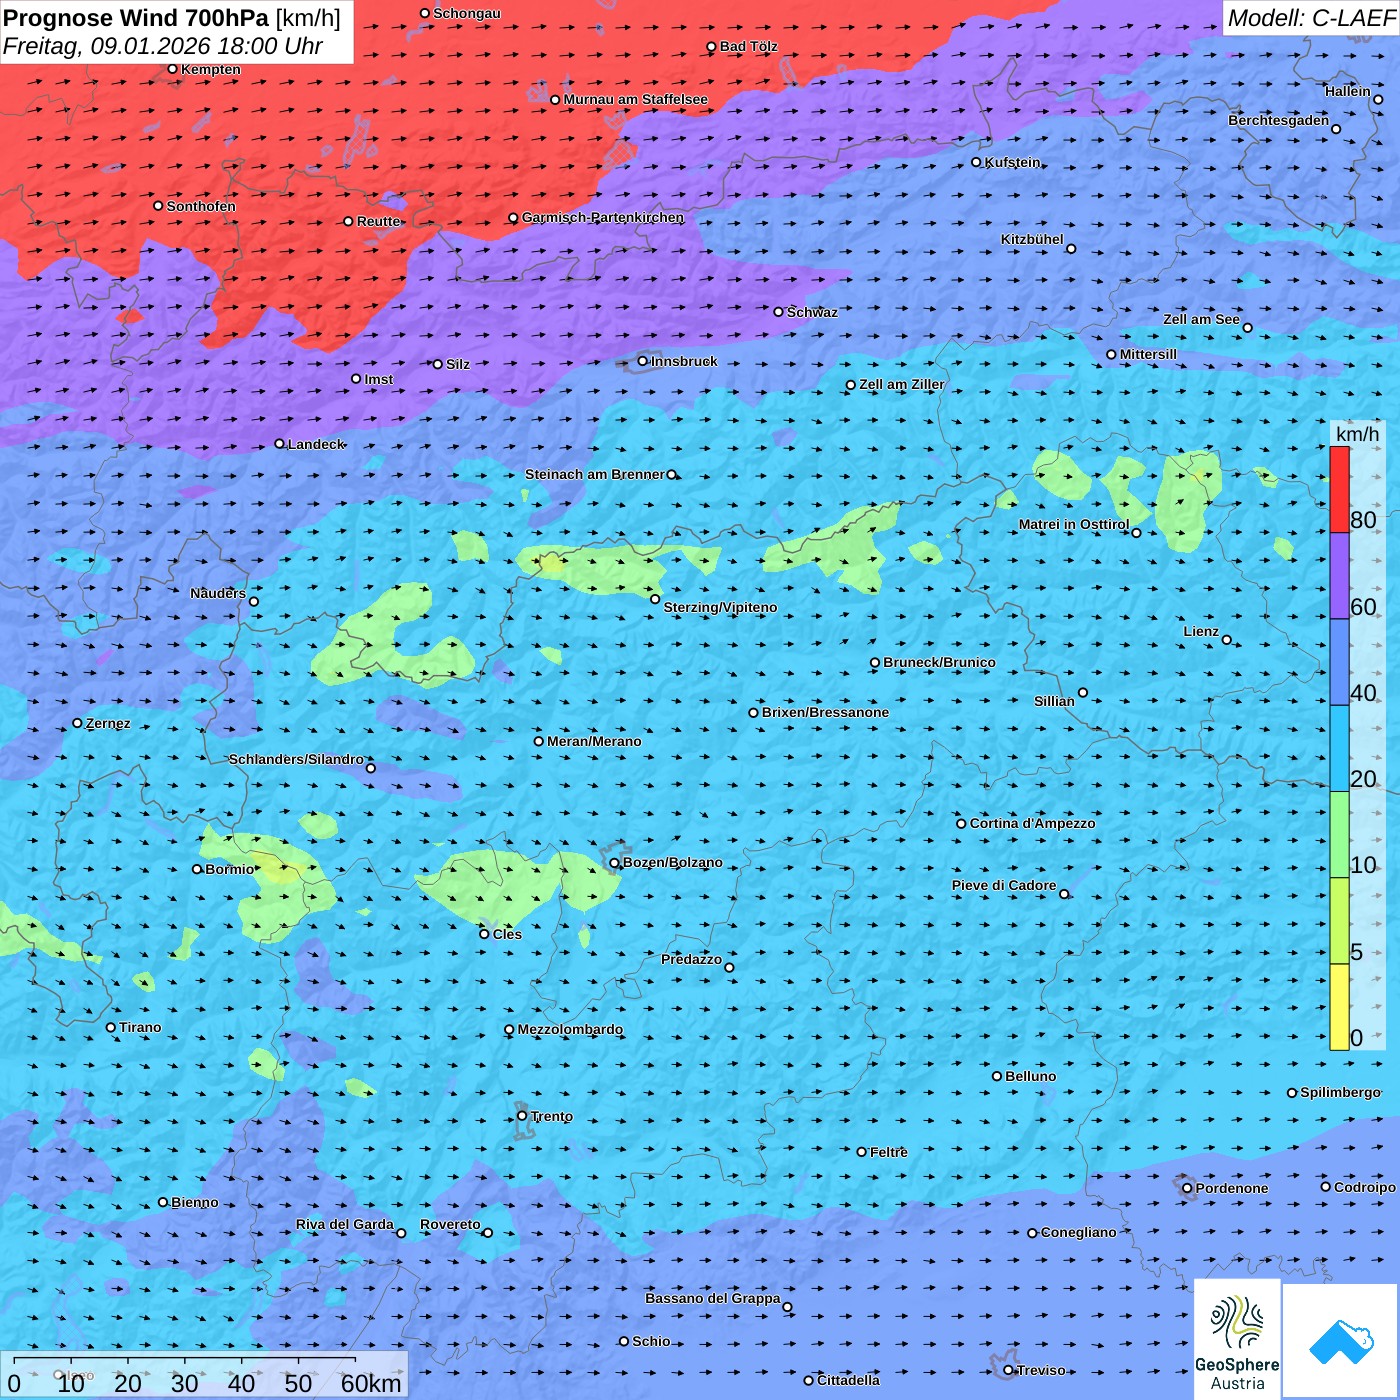
Task: Click the 'Prognose Wind 700hPa' title
Action: click(136, 18)
